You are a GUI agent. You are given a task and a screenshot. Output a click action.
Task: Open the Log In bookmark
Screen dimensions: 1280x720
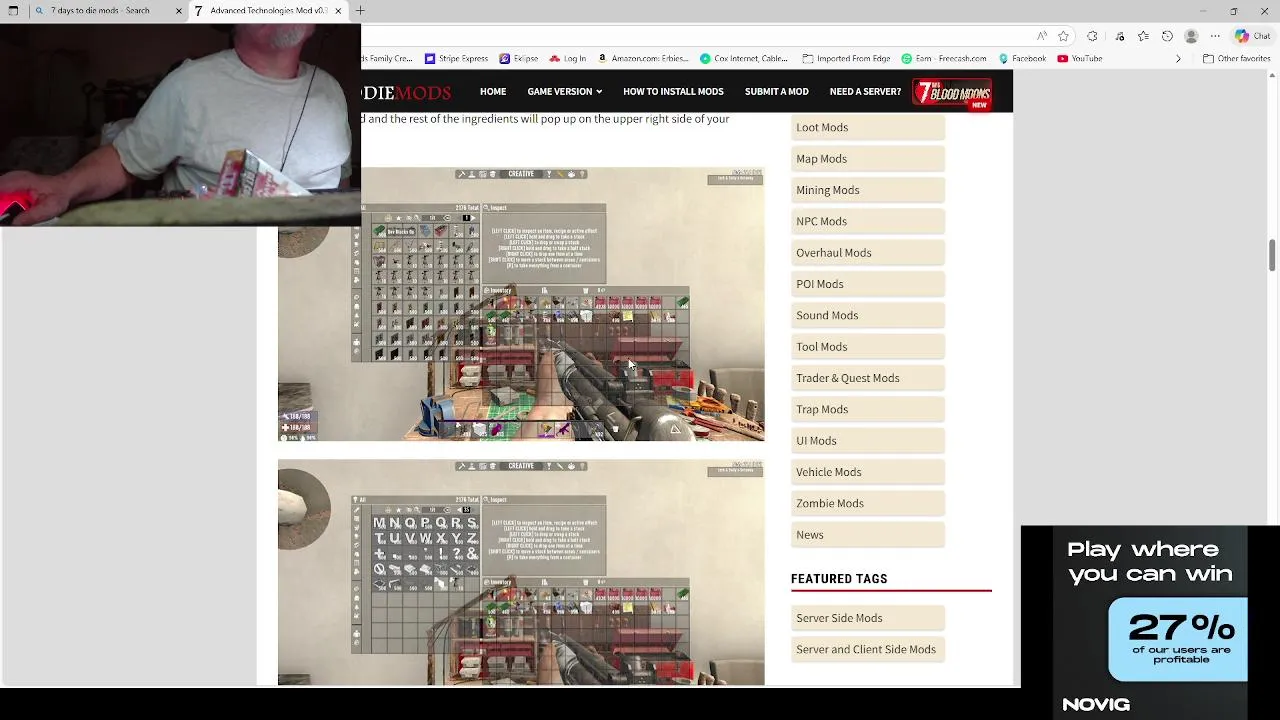[x=567, y=59]
